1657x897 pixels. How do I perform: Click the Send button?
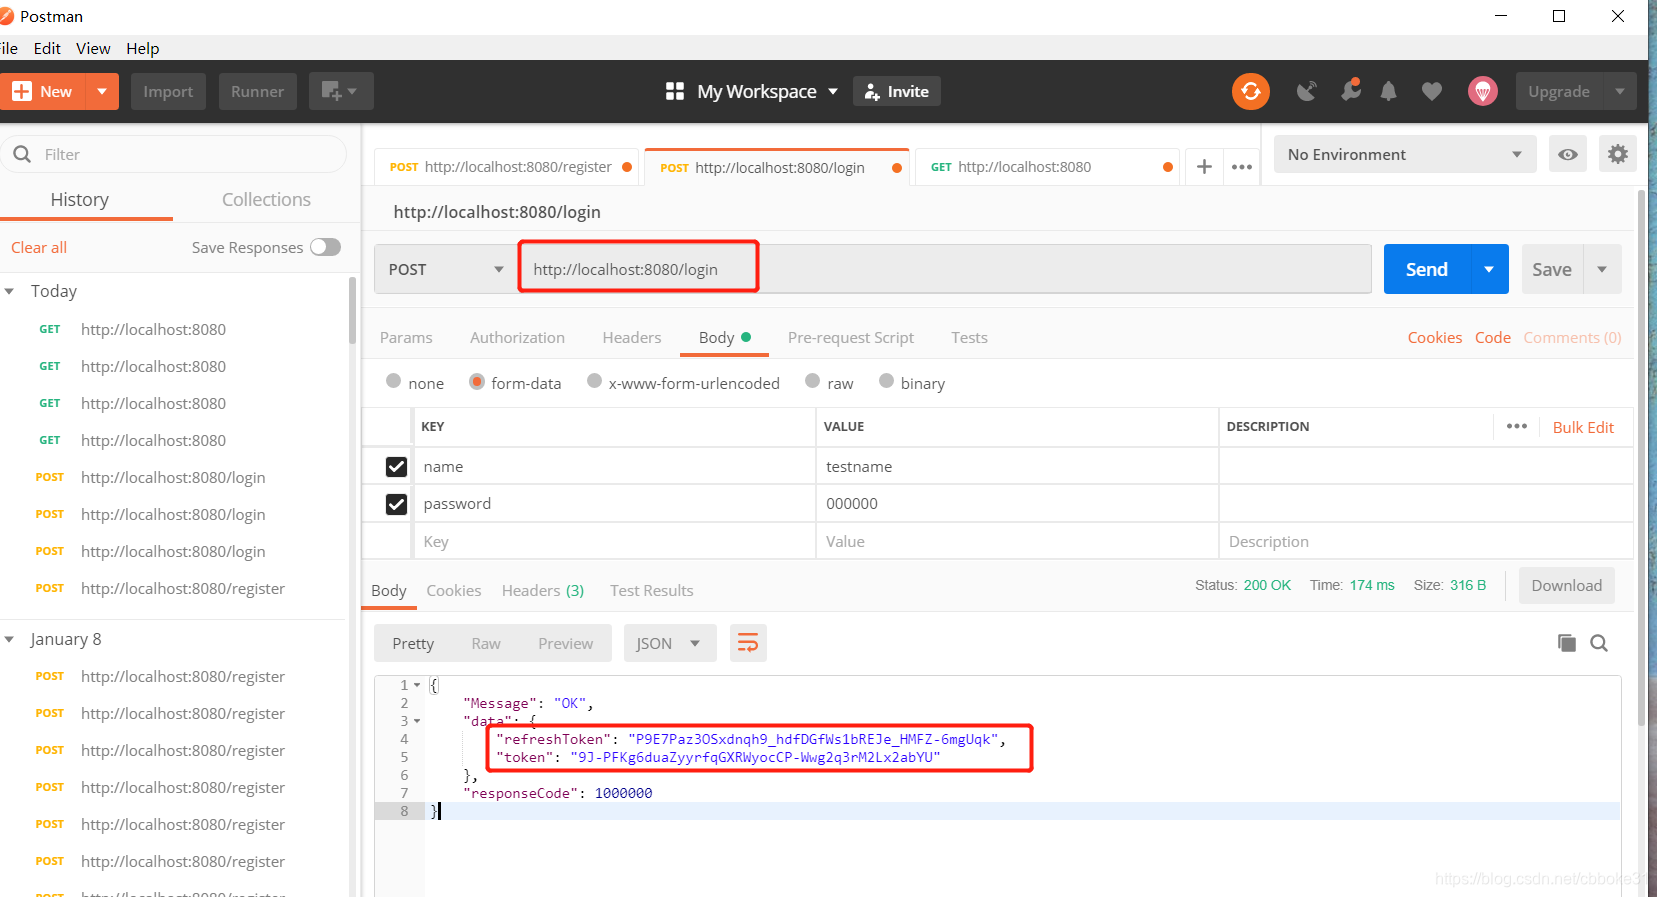(1426, 269)
